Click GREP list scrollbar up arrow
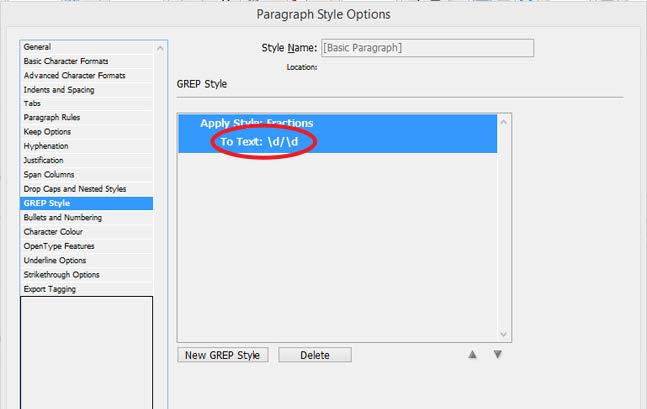The image size is (647, 409). [x=503, y=122]
